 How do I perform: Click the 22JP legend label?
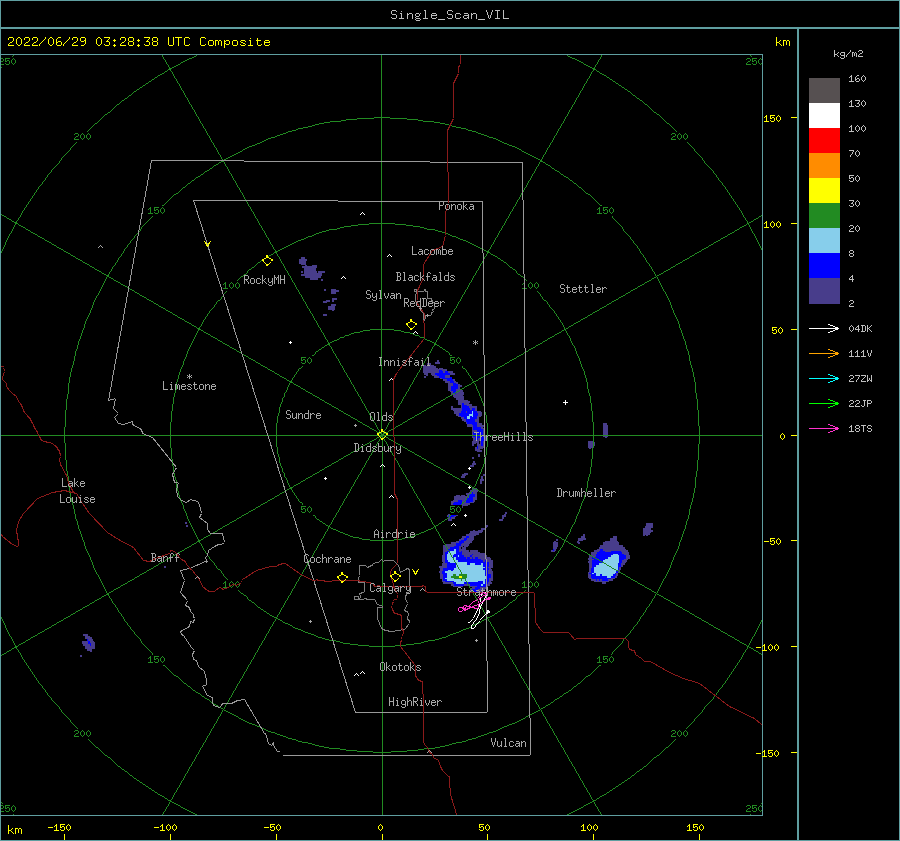(x=860, y=404)
